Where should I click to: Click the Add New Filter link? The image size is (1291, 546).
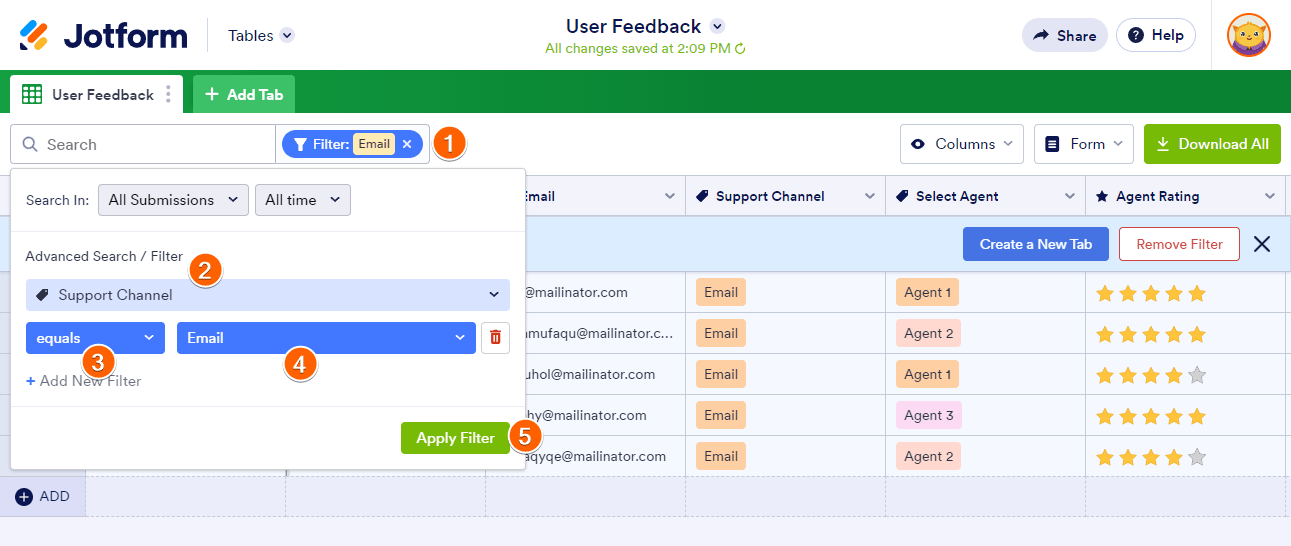coord(84,381)
